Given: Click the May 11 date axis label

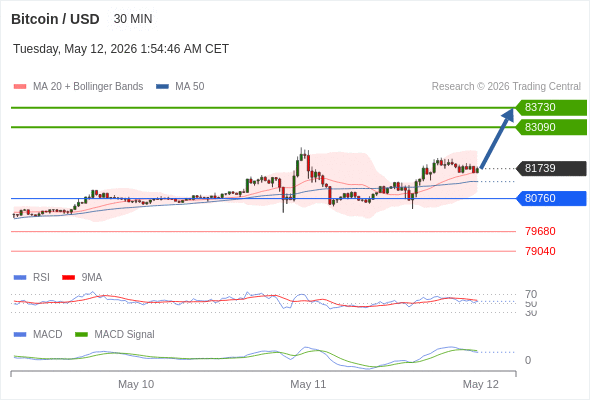Looking at the screenshot, I should (x=308, y=384).
